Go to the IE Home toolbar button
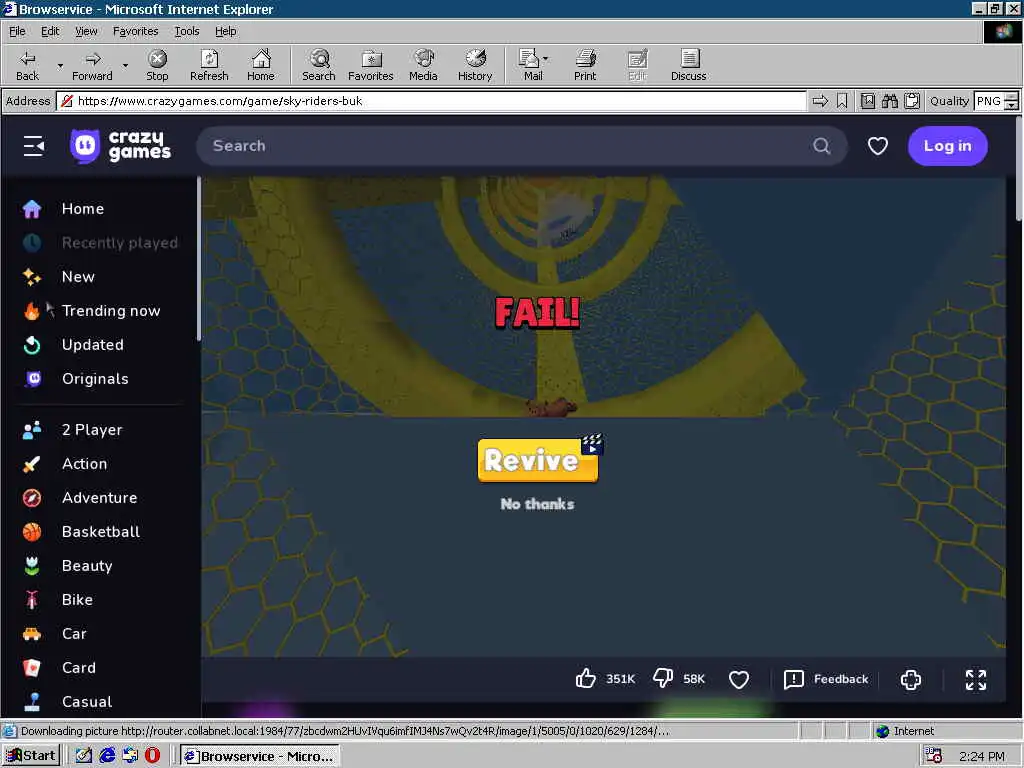Viewport: 1024px width, 768px height. (261, 65)
